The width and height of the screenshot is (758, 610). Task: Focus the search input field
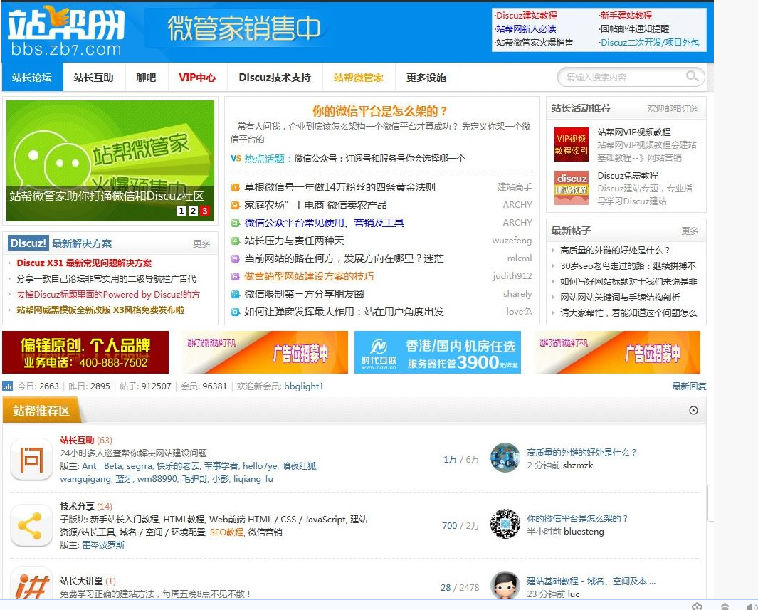(x=624, y=76)
